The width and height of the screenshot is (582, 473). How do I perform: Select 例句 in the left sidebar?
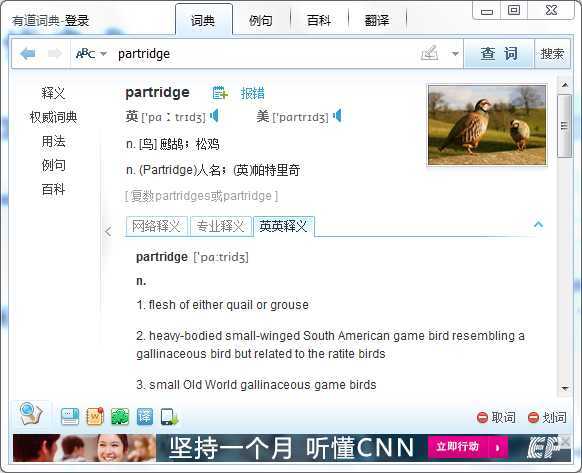(53, 165)
